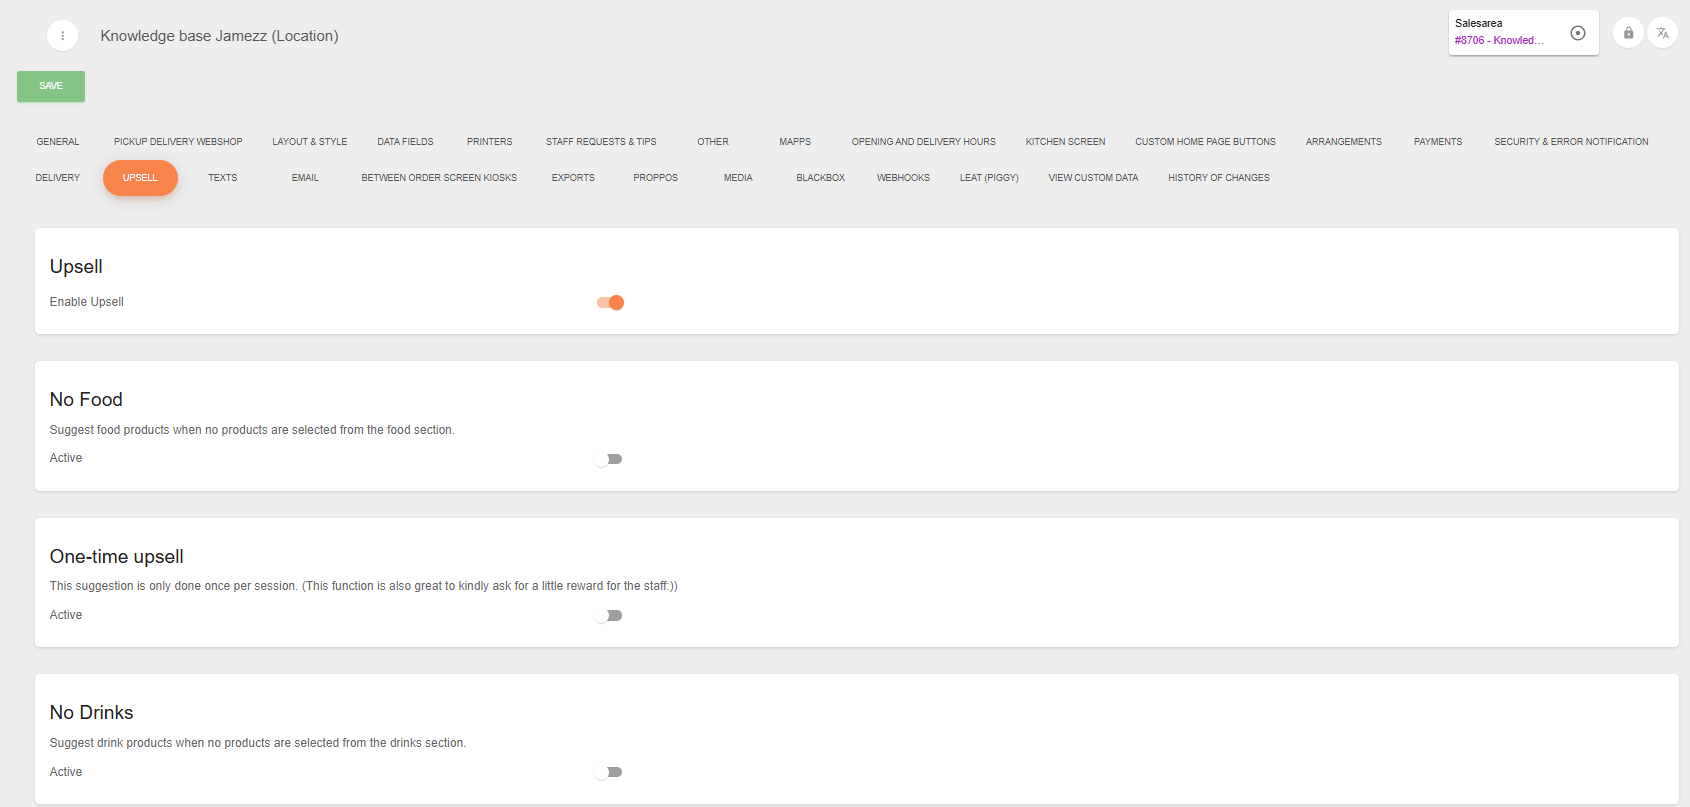This screenshot has width=1690, height=807.
Task: Open the Custom Home Page Buttons tab
Action: click(1205, 142)
